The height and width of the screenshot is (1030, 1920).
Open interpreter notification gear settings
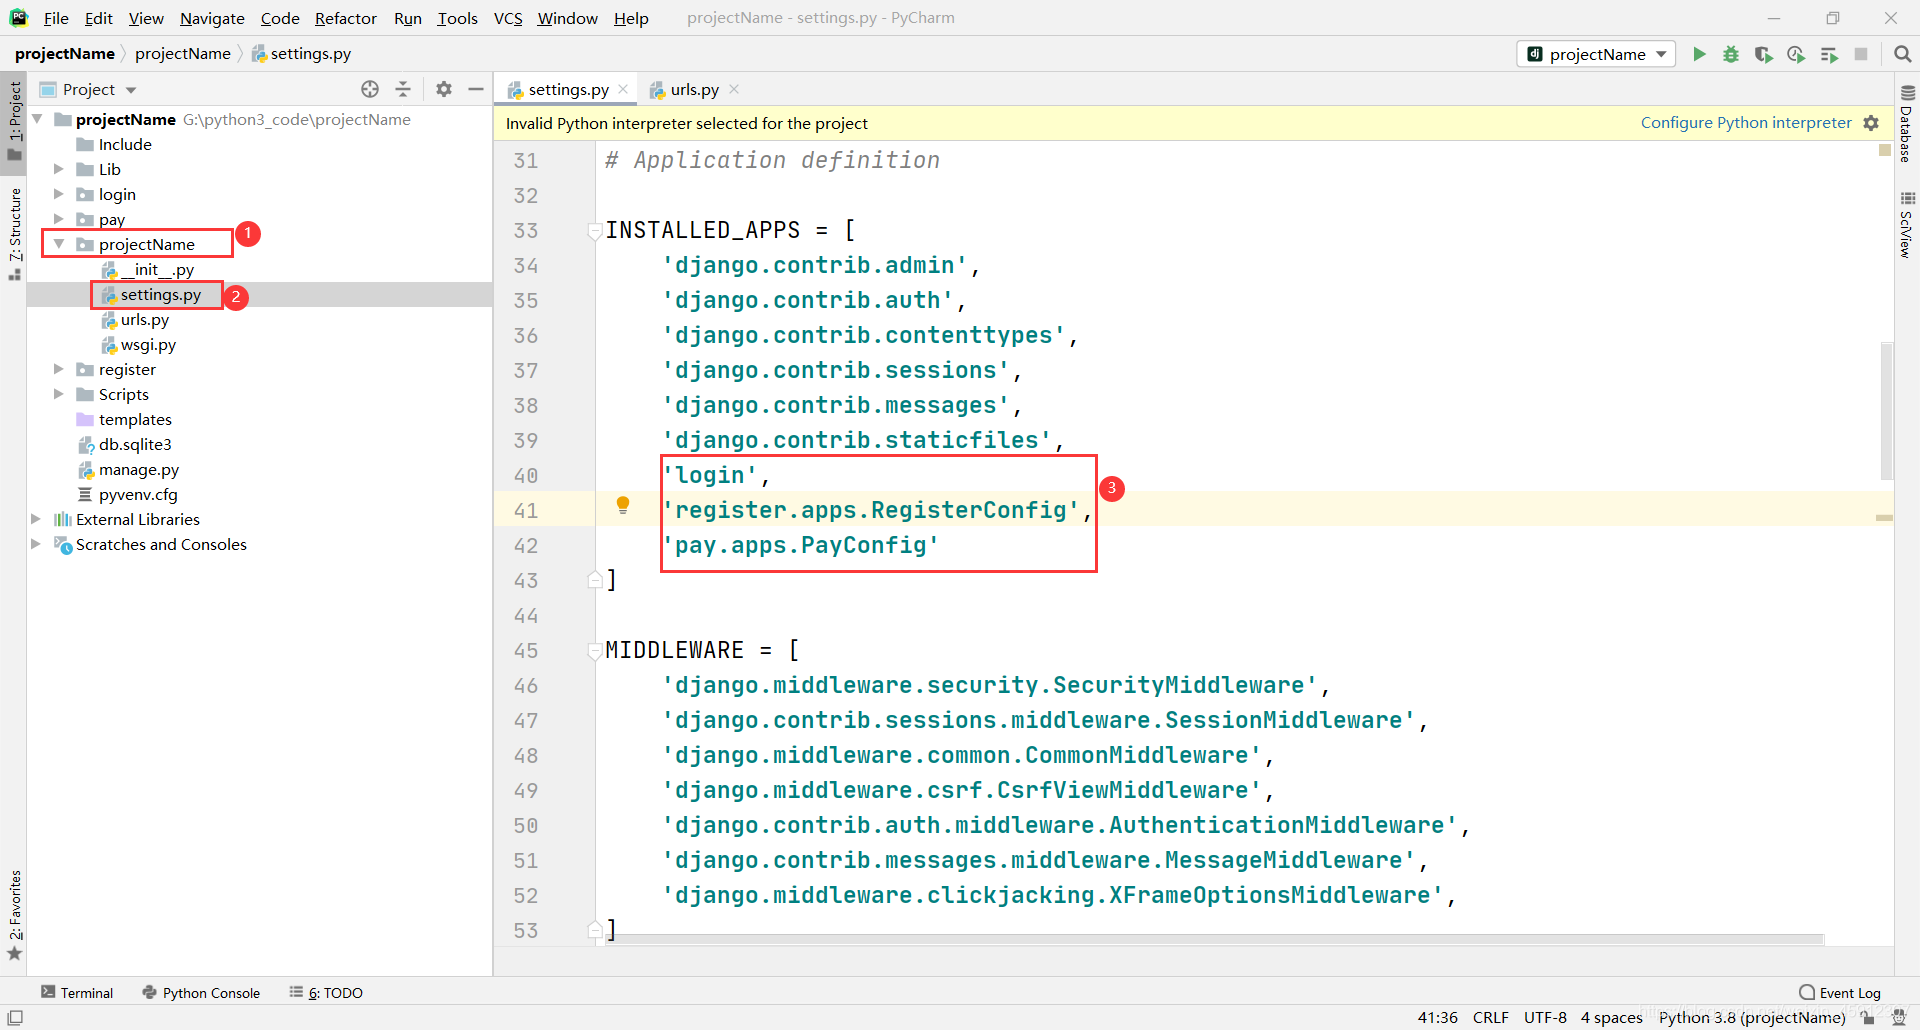click(x=1871, y=123)
